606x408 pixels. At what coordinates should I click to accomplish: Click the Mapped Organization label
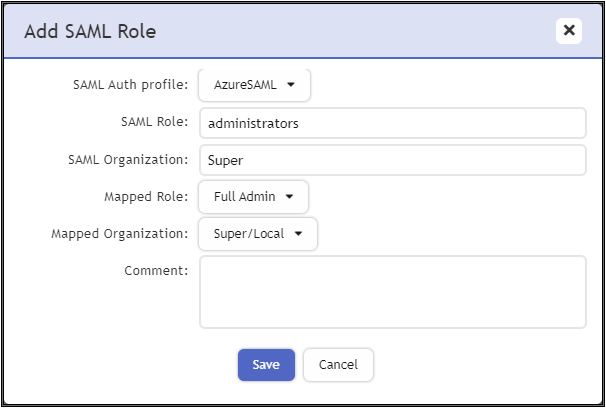coord(119,234)
